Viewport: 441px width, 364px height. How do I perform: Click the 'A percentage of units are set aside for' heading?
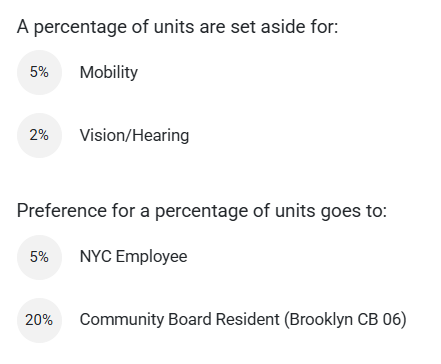(177, 27)
